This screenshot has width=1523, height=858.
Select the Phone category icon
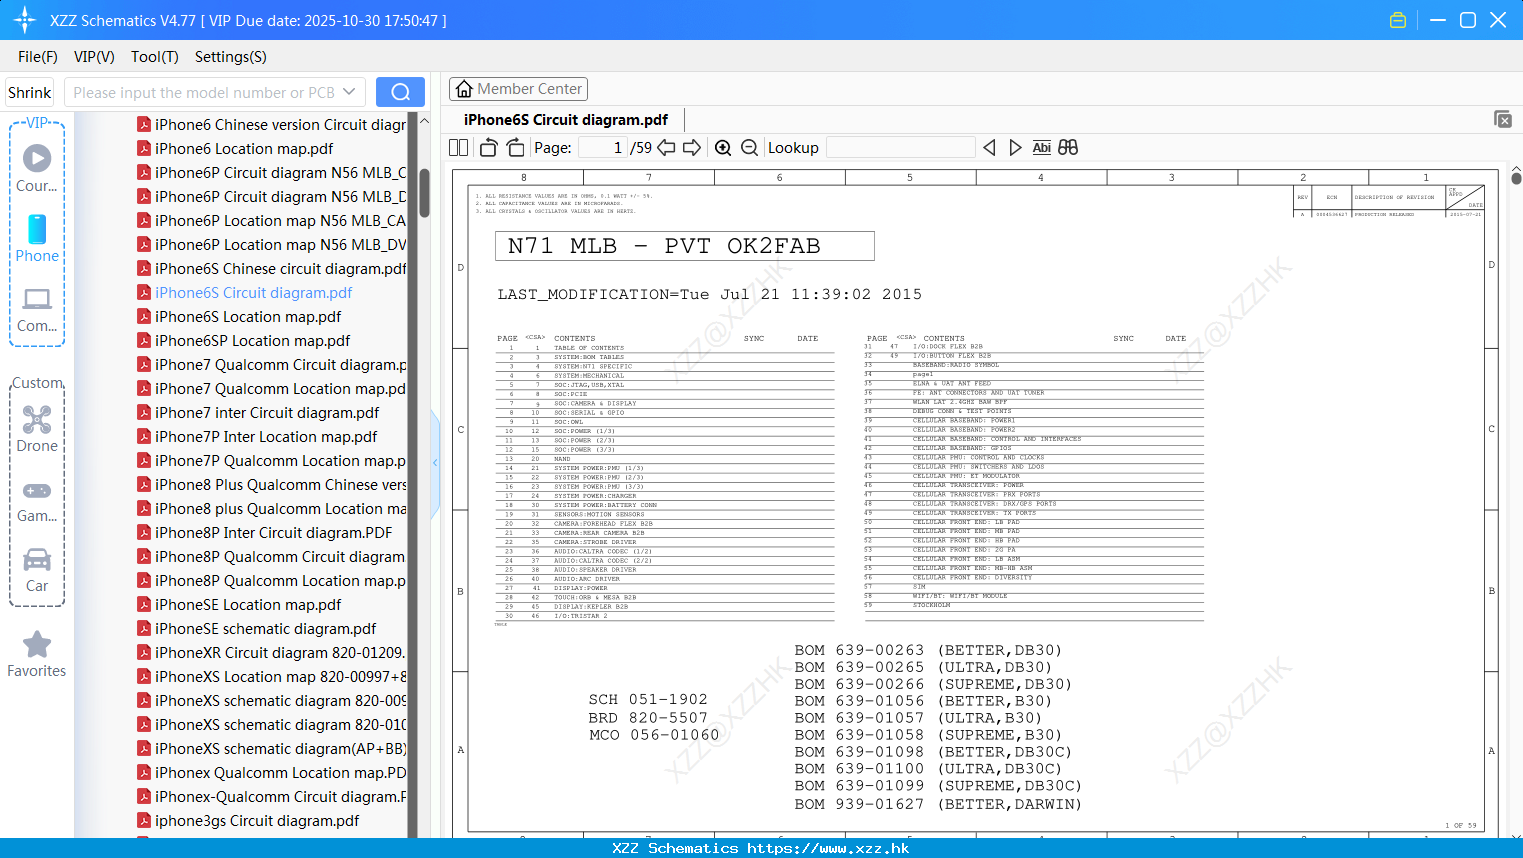tap(37, 238)
